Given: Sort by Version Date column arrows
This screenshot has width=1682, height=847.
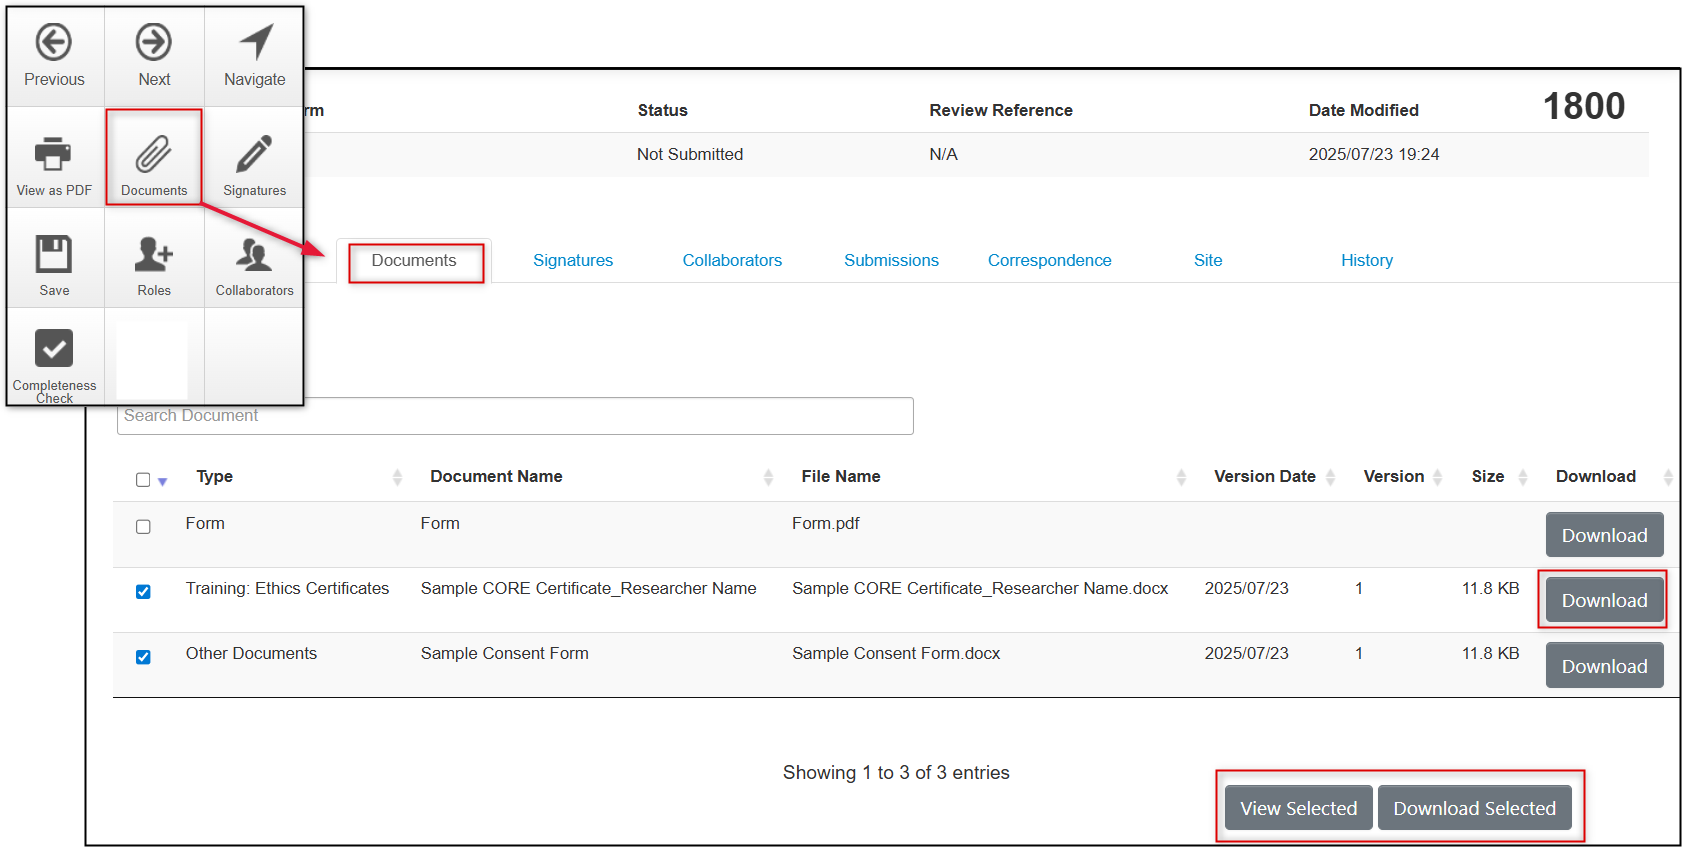Looking at the screenshot, I should click(x=1330, y=477).
